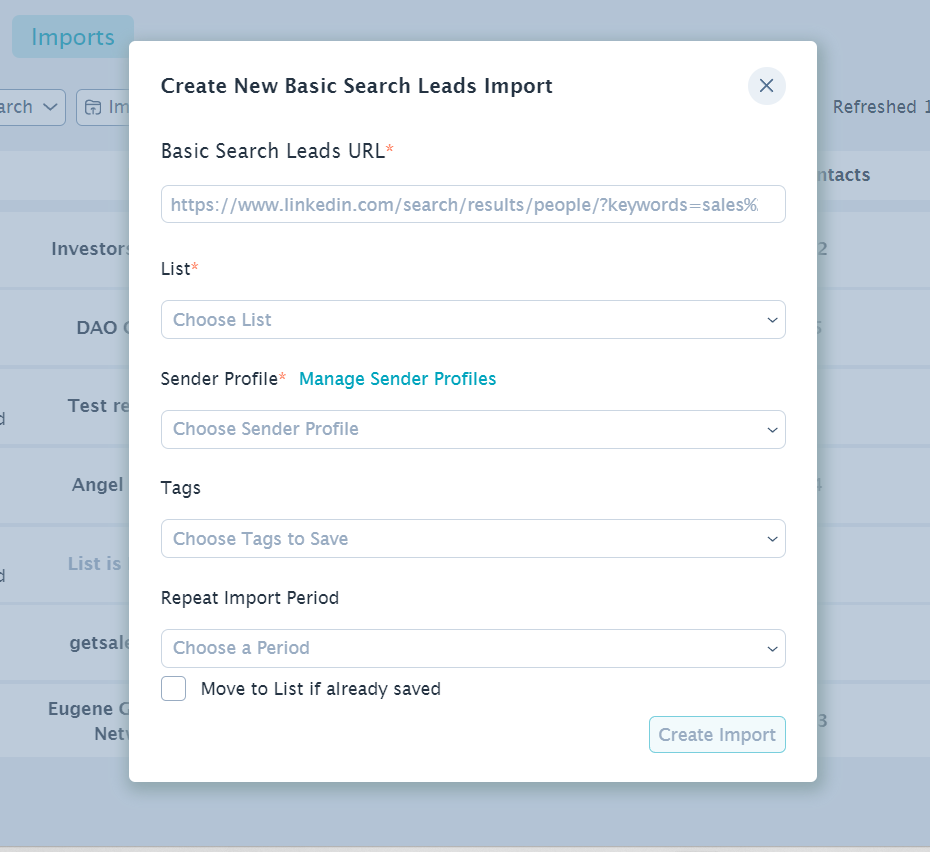Screen dimensions: 930x852
Task: Select the Eugene network row
Action: [x=90, y=721]
